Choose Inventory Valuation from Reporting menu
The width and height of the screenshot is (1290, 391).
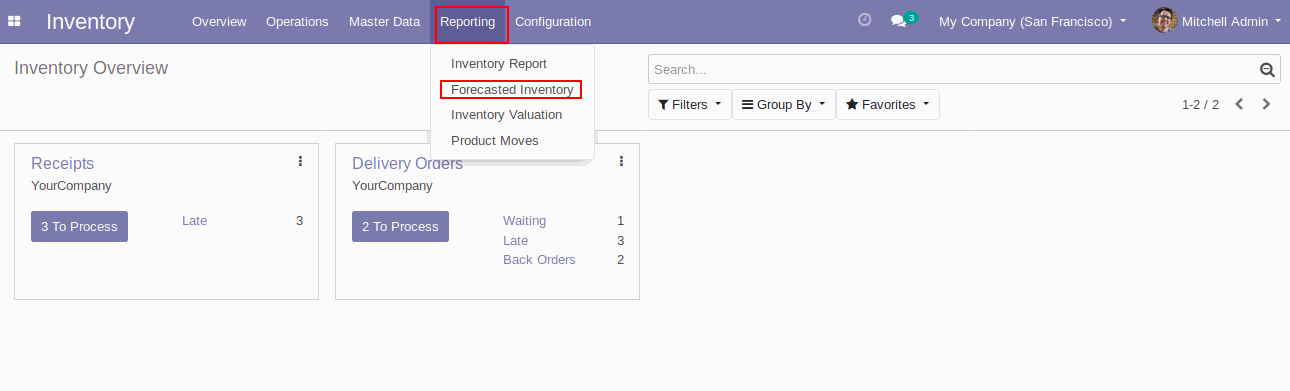point(506,115)
